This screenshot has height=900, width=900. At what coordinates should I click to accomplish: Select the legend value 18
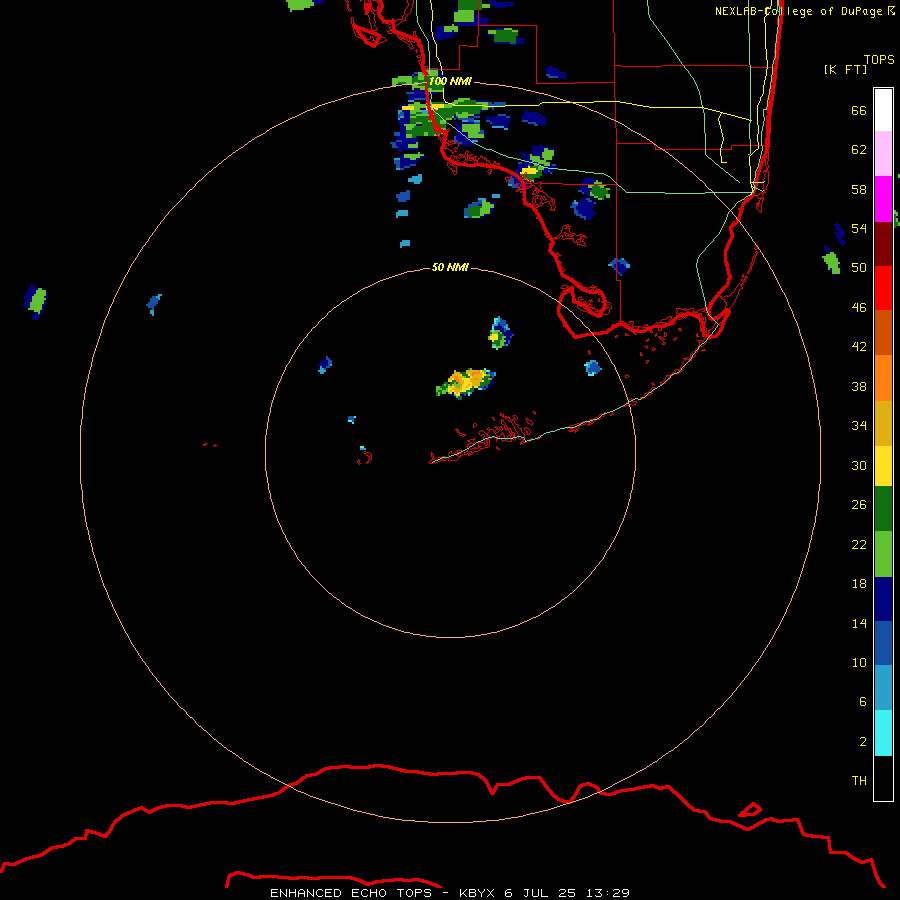859,584
